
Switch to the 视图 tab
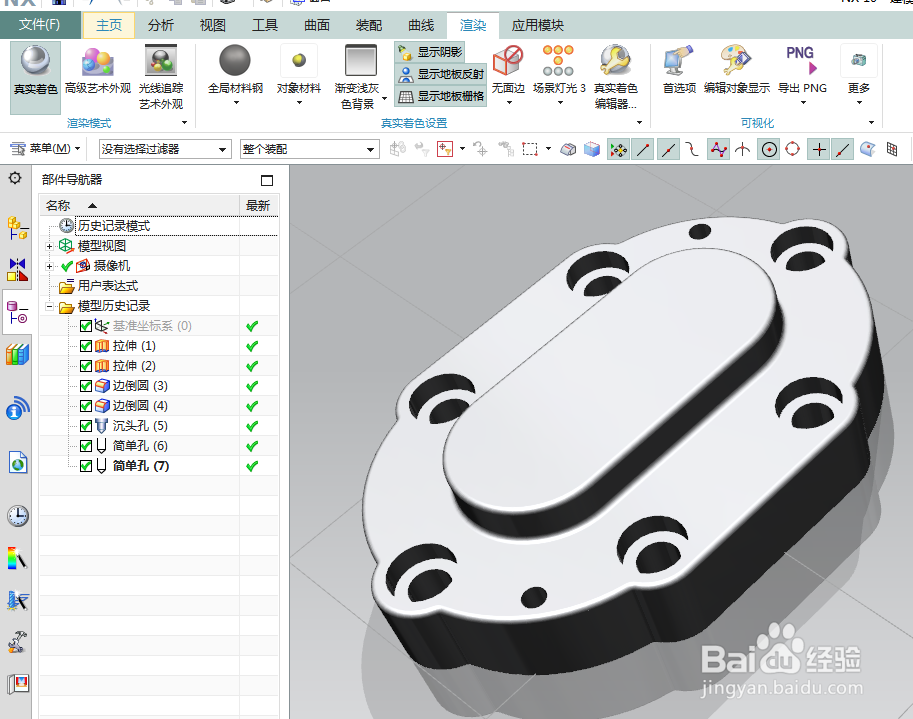click(x=213, y=25)
